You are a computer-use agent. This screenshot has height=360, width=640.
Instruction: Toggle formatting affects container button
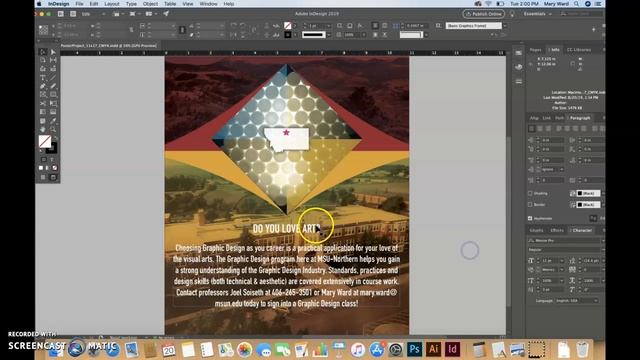(44, 160)
